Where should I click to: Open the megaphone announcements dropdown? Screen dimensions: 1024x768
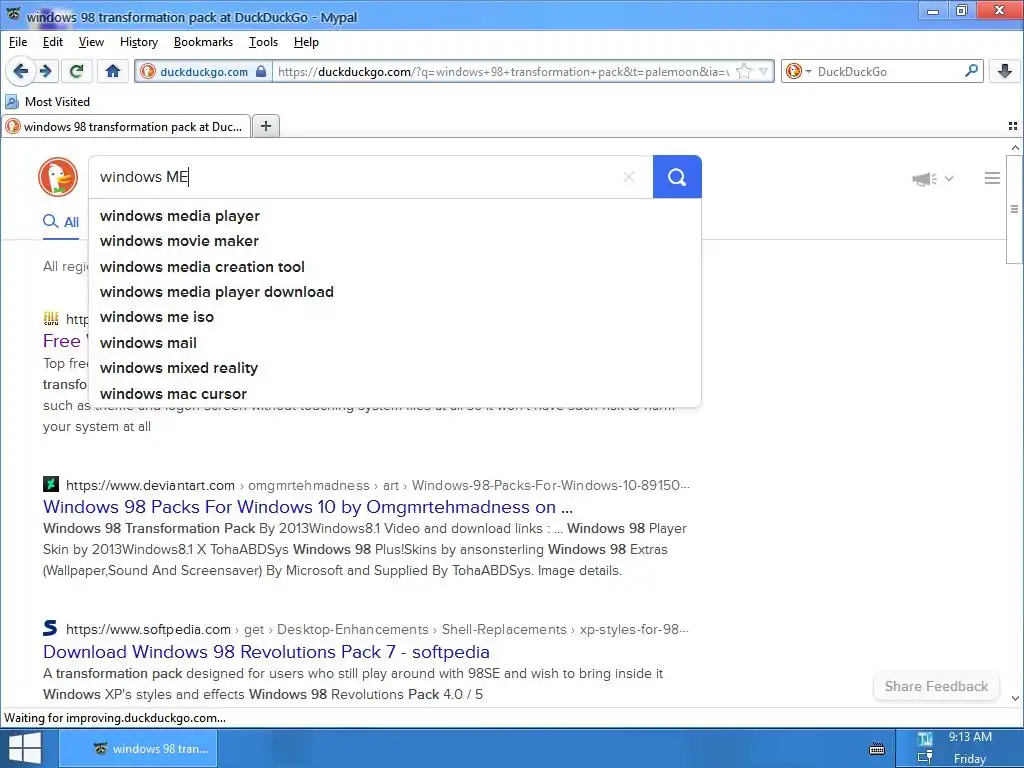[x=933, y=178]
